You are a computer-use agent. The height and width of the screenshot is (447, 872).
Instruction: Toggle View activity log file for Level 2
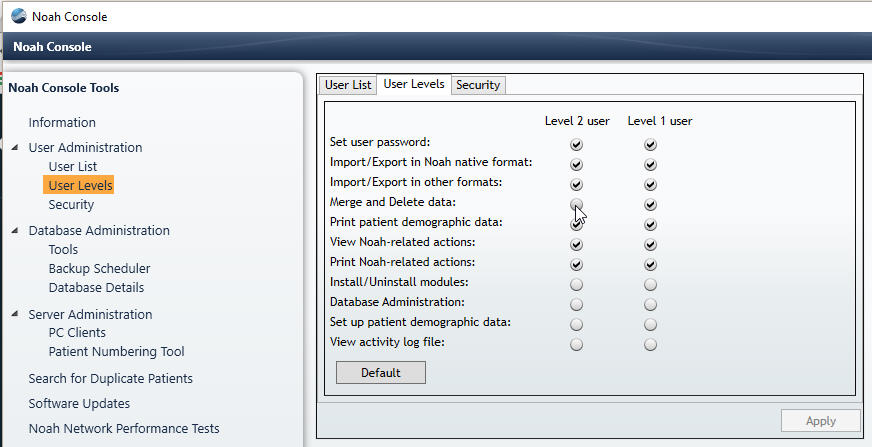[x=576, y=345]
